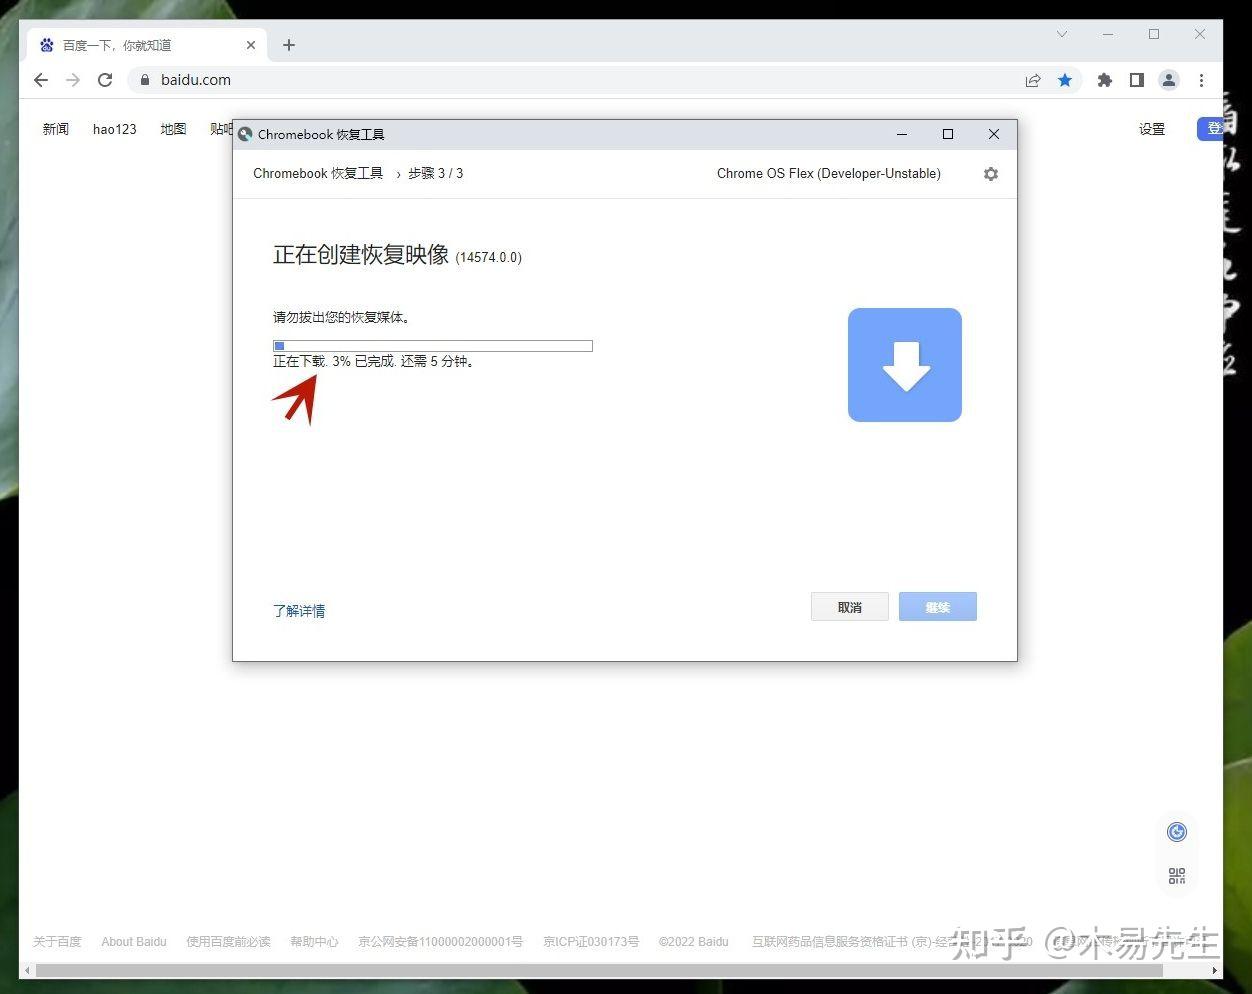Open the 新闻 link on Baidu
This screenshot has width=1252, height=994.
click(56, 129)
